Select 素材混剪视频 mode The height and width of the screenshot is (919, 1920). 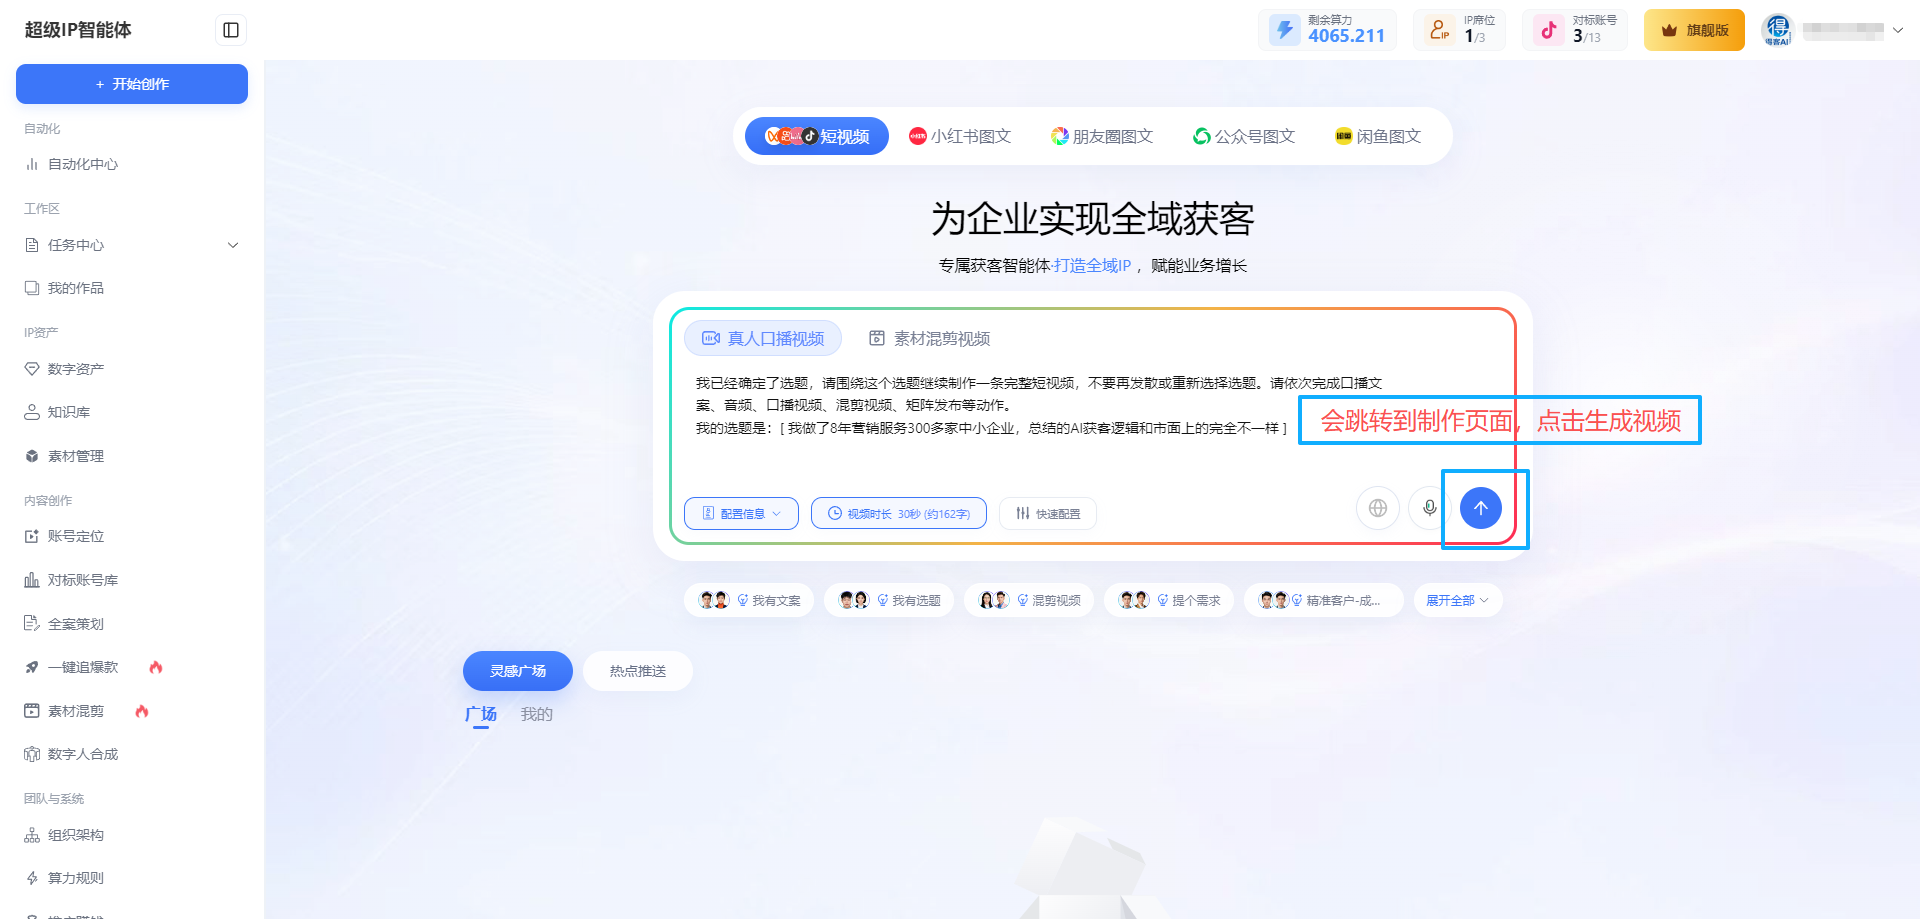point(929,338)
